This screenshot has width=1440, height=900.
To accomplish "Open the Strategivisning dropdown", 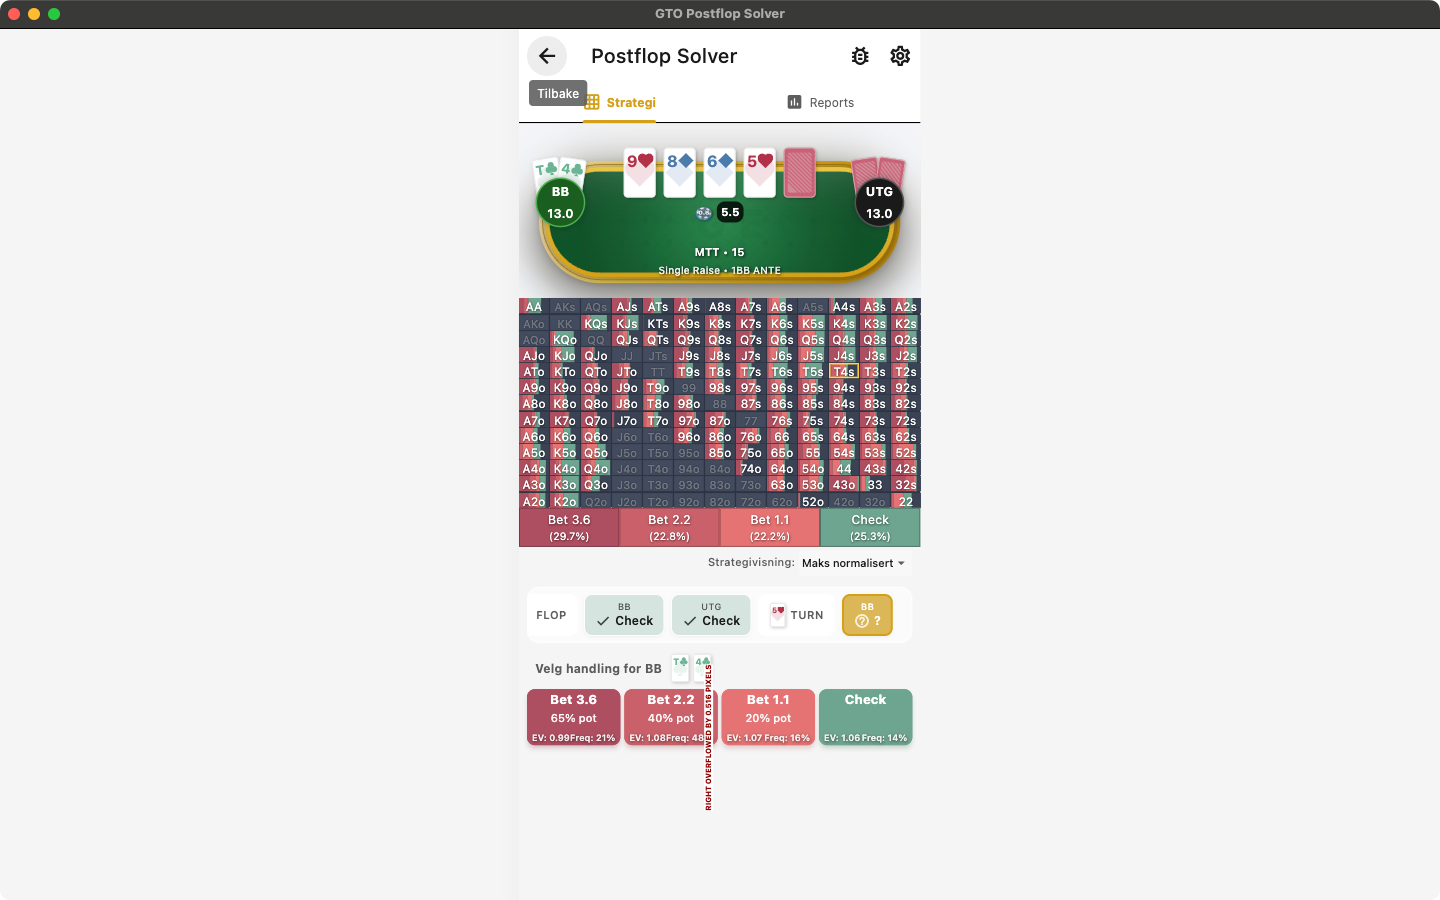I will pos(853,563).
